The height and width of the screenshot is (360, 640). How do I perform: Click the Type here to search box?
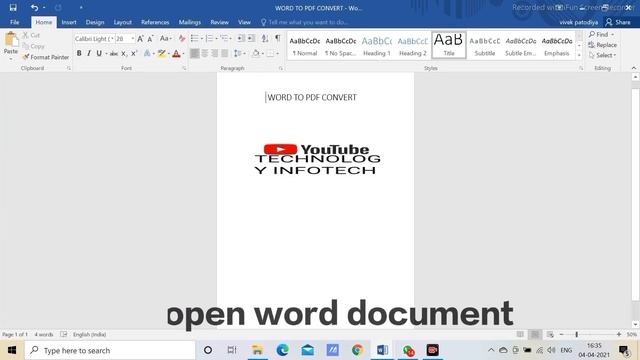click(110, 350)
